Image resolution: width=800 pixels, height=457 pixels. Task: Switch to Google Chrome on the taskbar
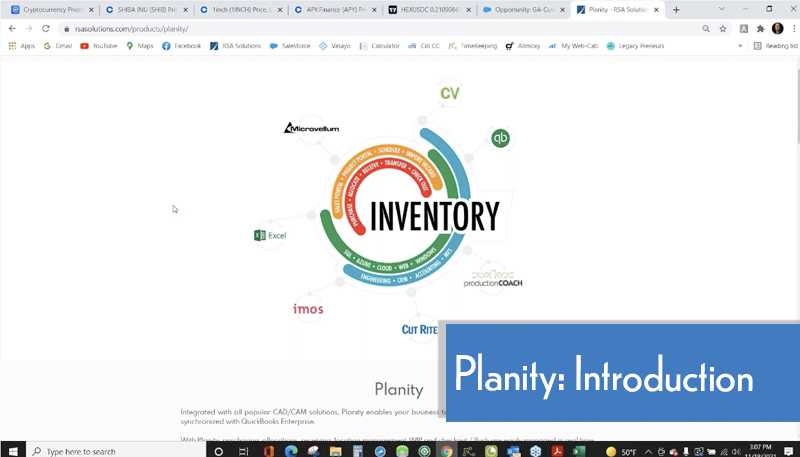446,451
